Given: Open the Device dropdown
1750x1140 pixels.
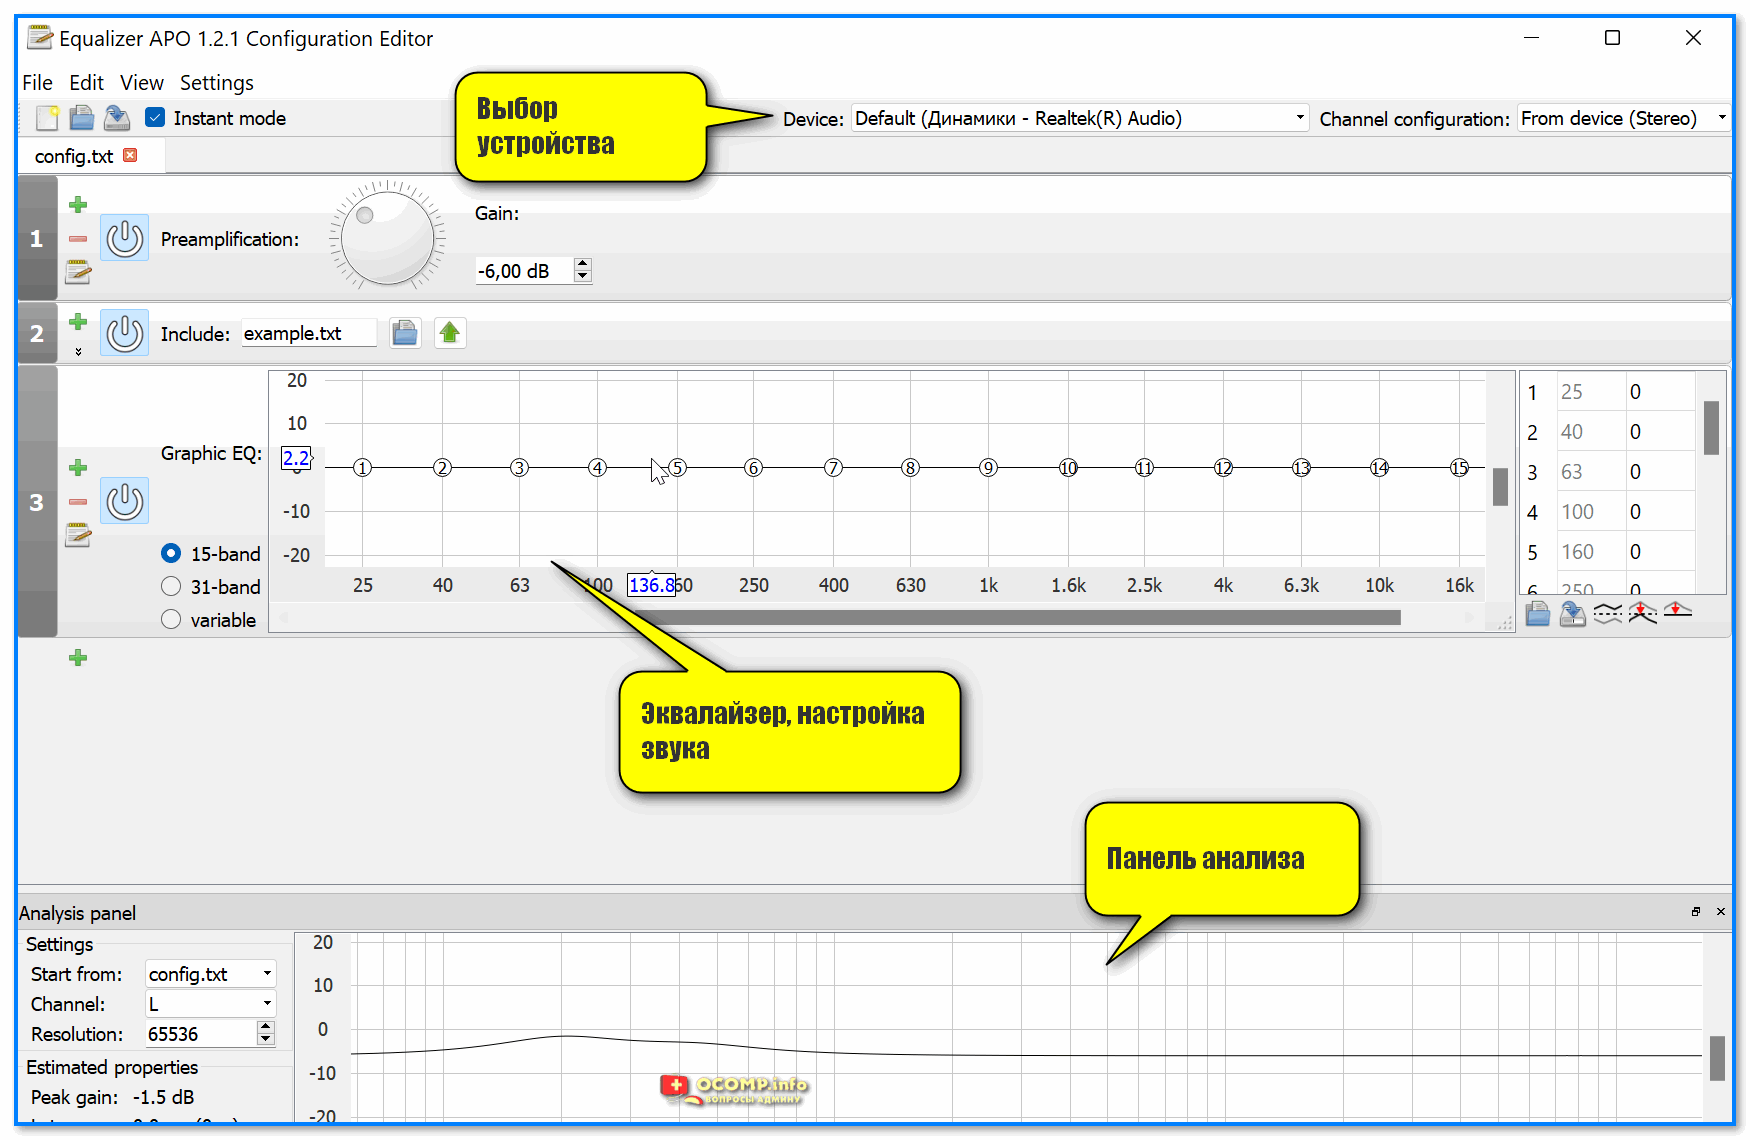Looking at the screenshot, I should pyautogui.click(x=1080, y=118).
